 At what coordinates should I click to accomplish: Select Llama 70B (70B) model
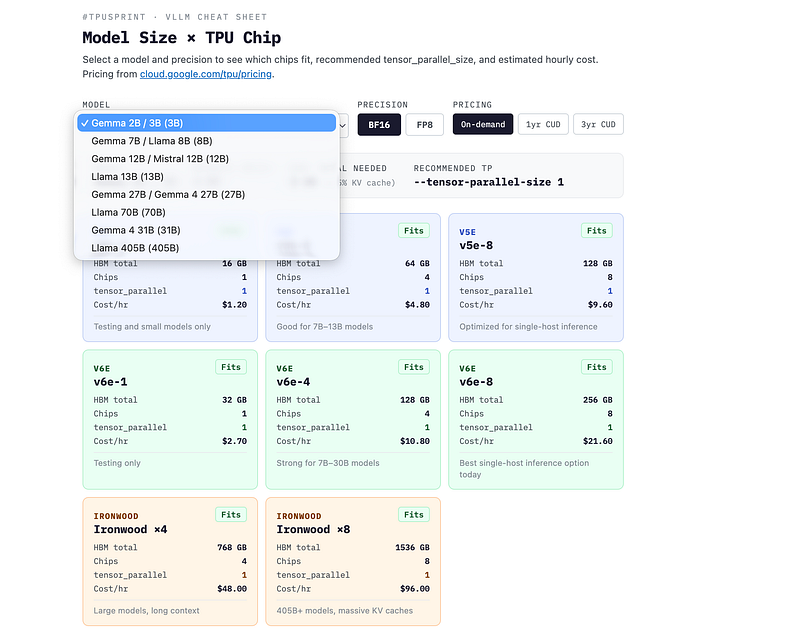click(x=206, y=212)
